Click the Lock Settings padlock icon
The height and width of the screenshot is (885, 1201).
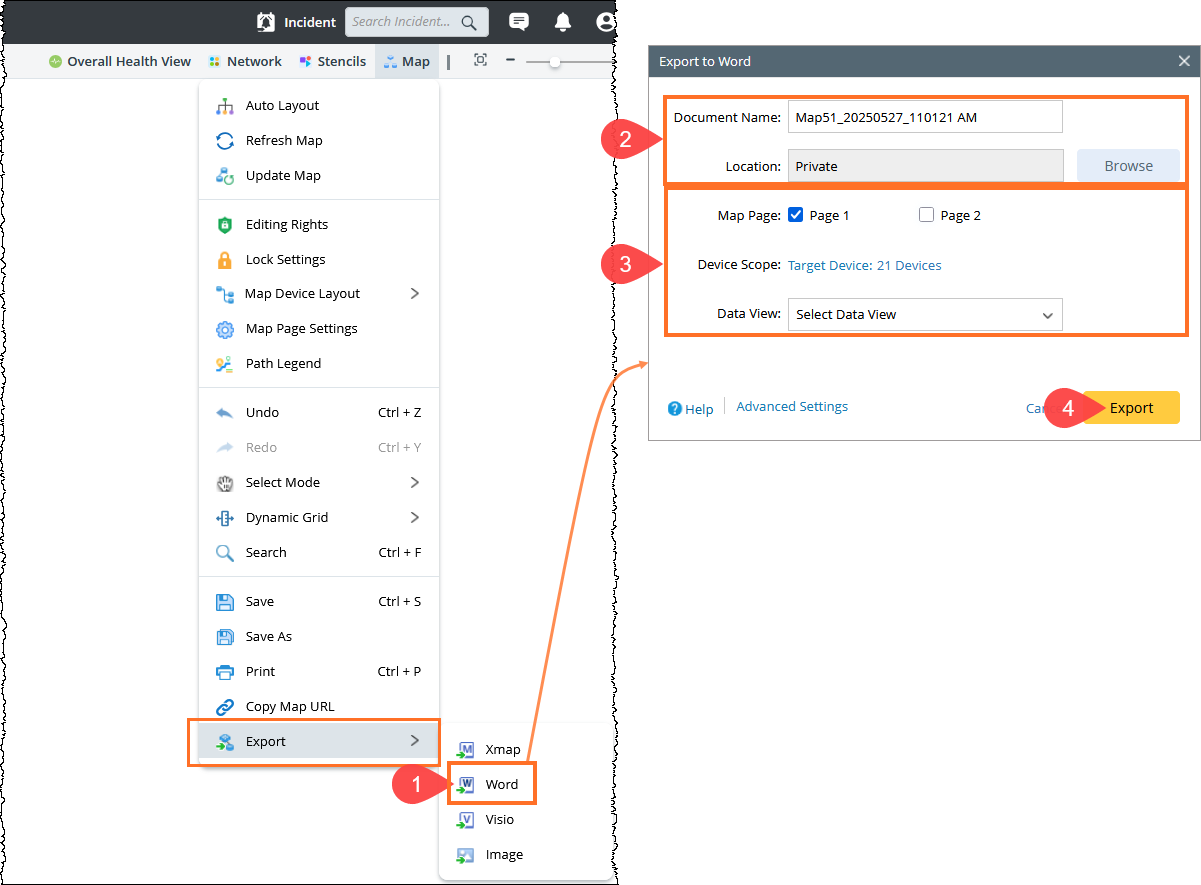pos(225,260)
